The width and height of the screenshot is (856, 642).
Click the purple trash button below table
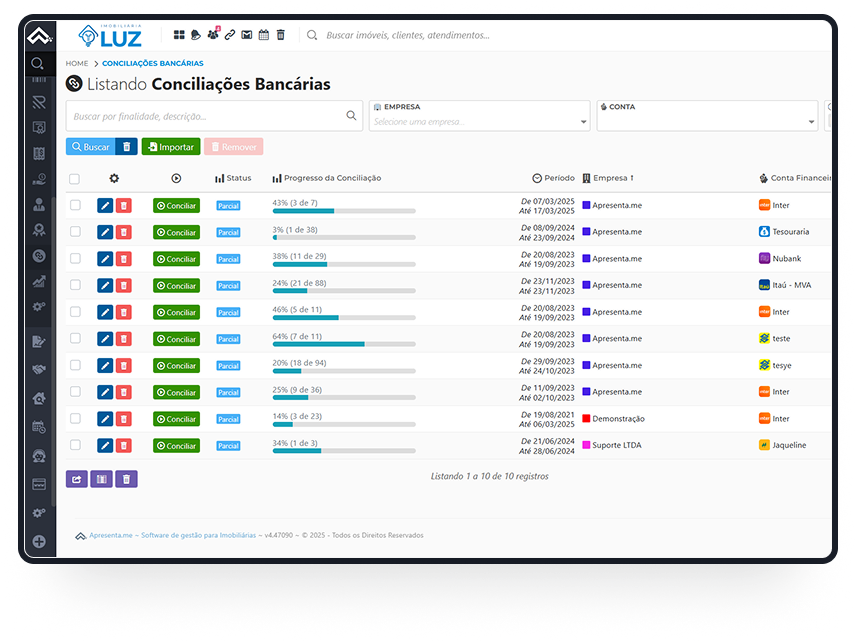click(x=126, y=479)
